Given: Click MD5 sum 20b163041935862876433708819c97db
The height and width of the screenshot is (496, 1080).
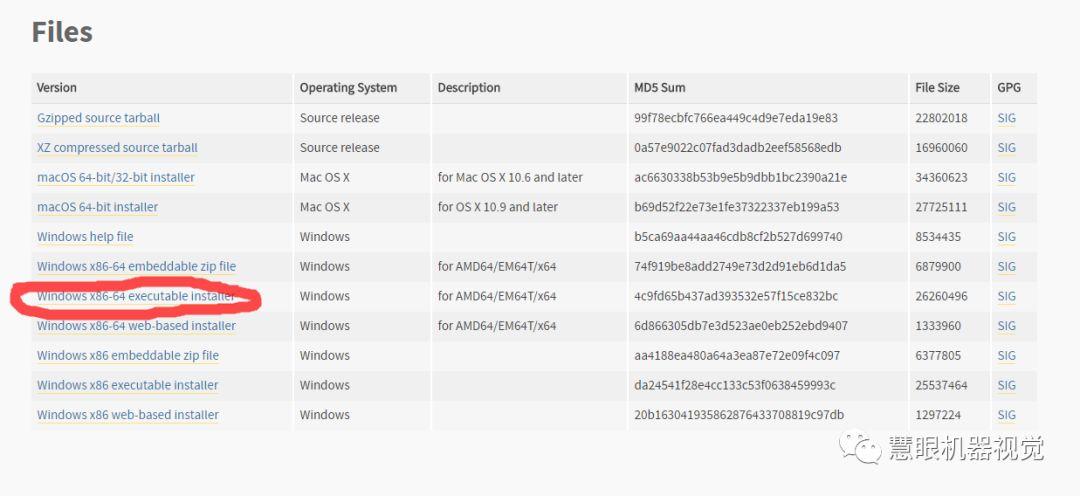Looking at the screenshot, I should [x=738, y=415].
